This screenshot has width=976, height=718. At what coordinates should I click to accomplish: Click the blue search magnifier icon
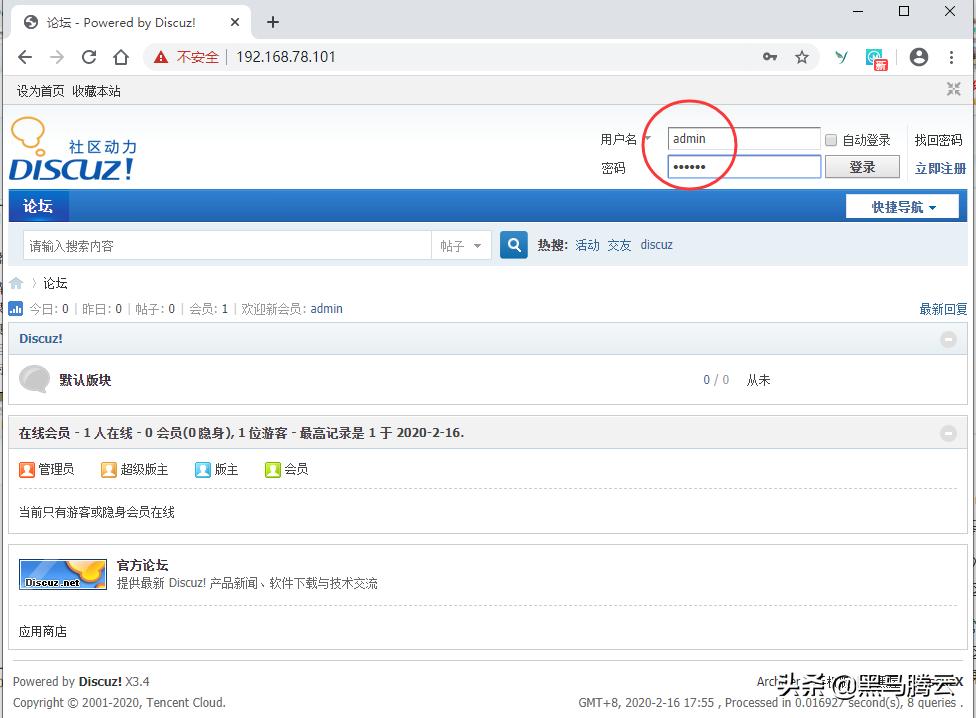pyautogui.click(x=513, y=244)
